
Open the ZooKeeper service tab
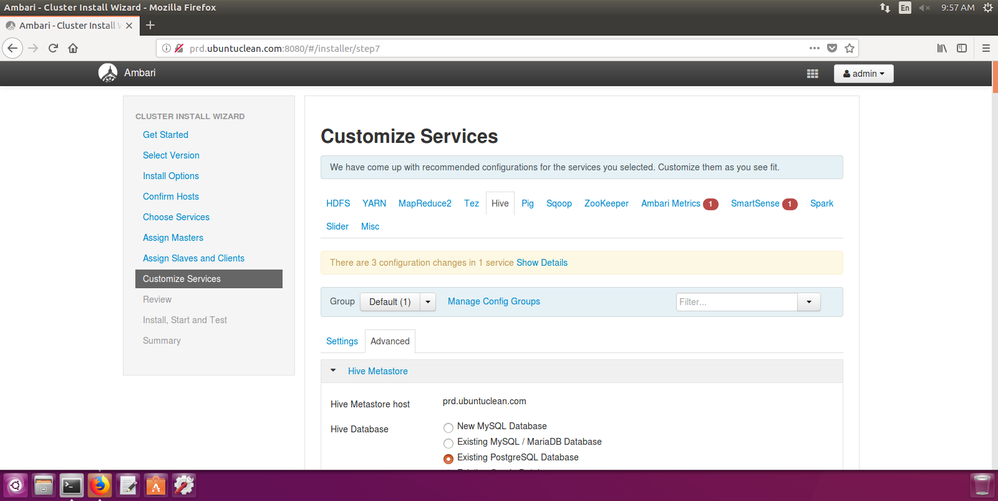[x=606, y=203]
